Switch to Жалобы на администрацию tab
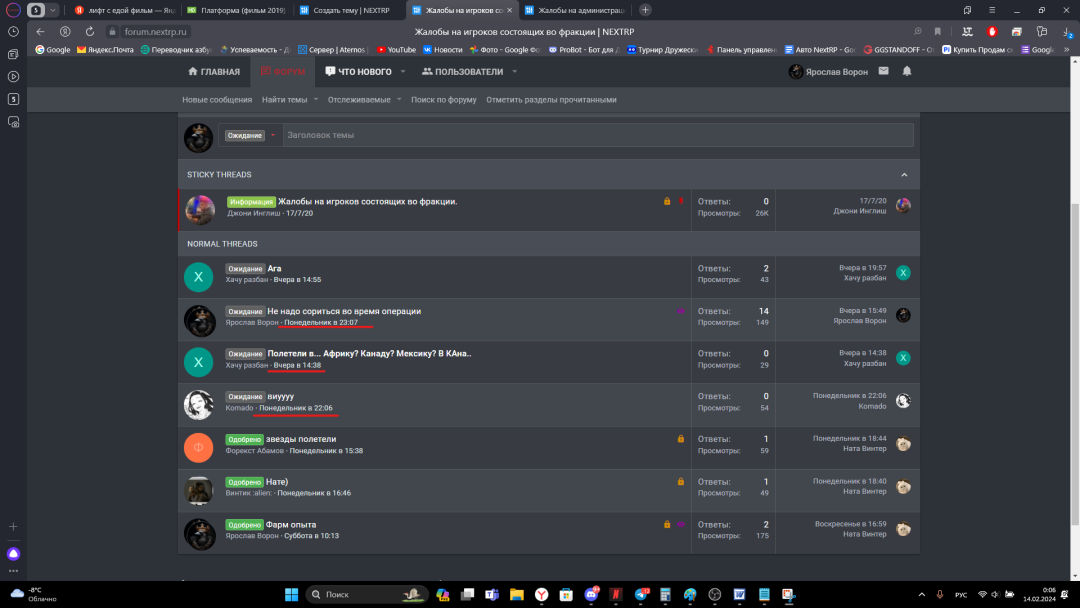Screen dimensions: 1080x608 (576, 10)
